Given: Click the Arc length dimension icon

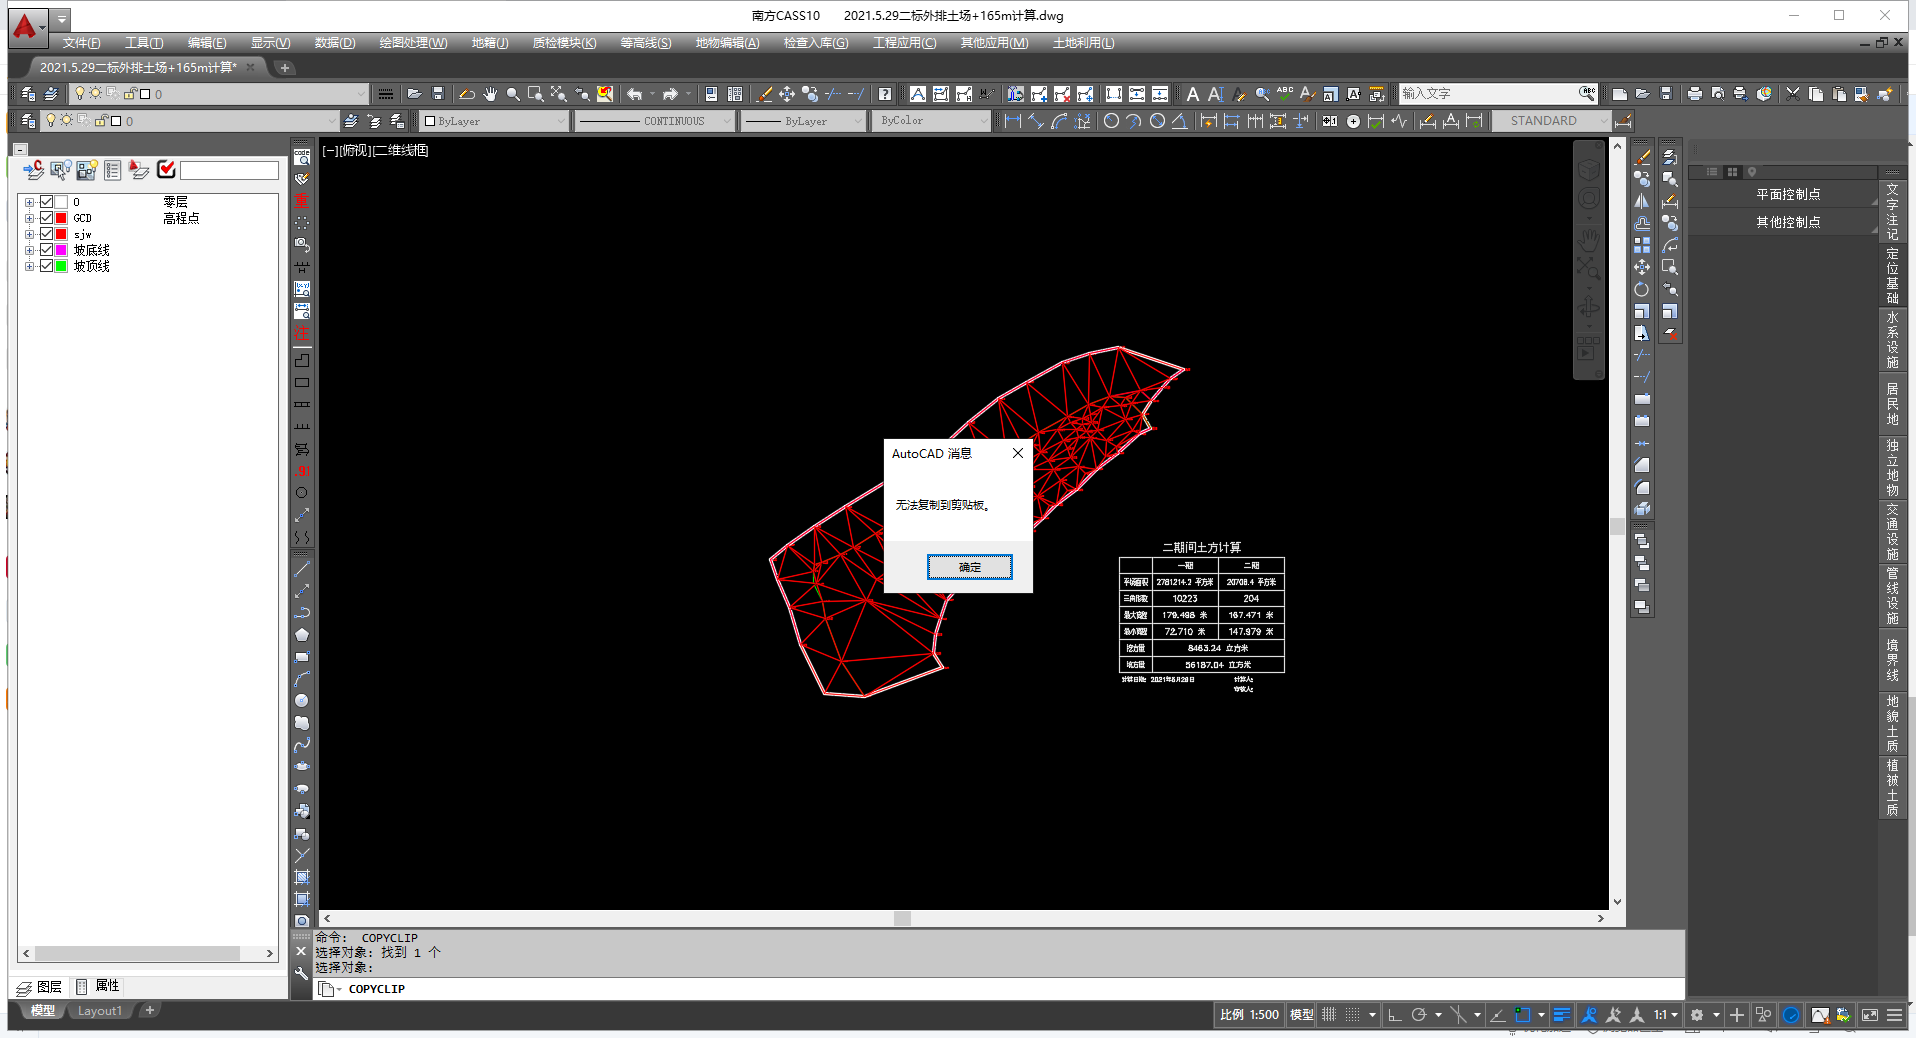Looking at the screenshot, I should point(1059,121).
